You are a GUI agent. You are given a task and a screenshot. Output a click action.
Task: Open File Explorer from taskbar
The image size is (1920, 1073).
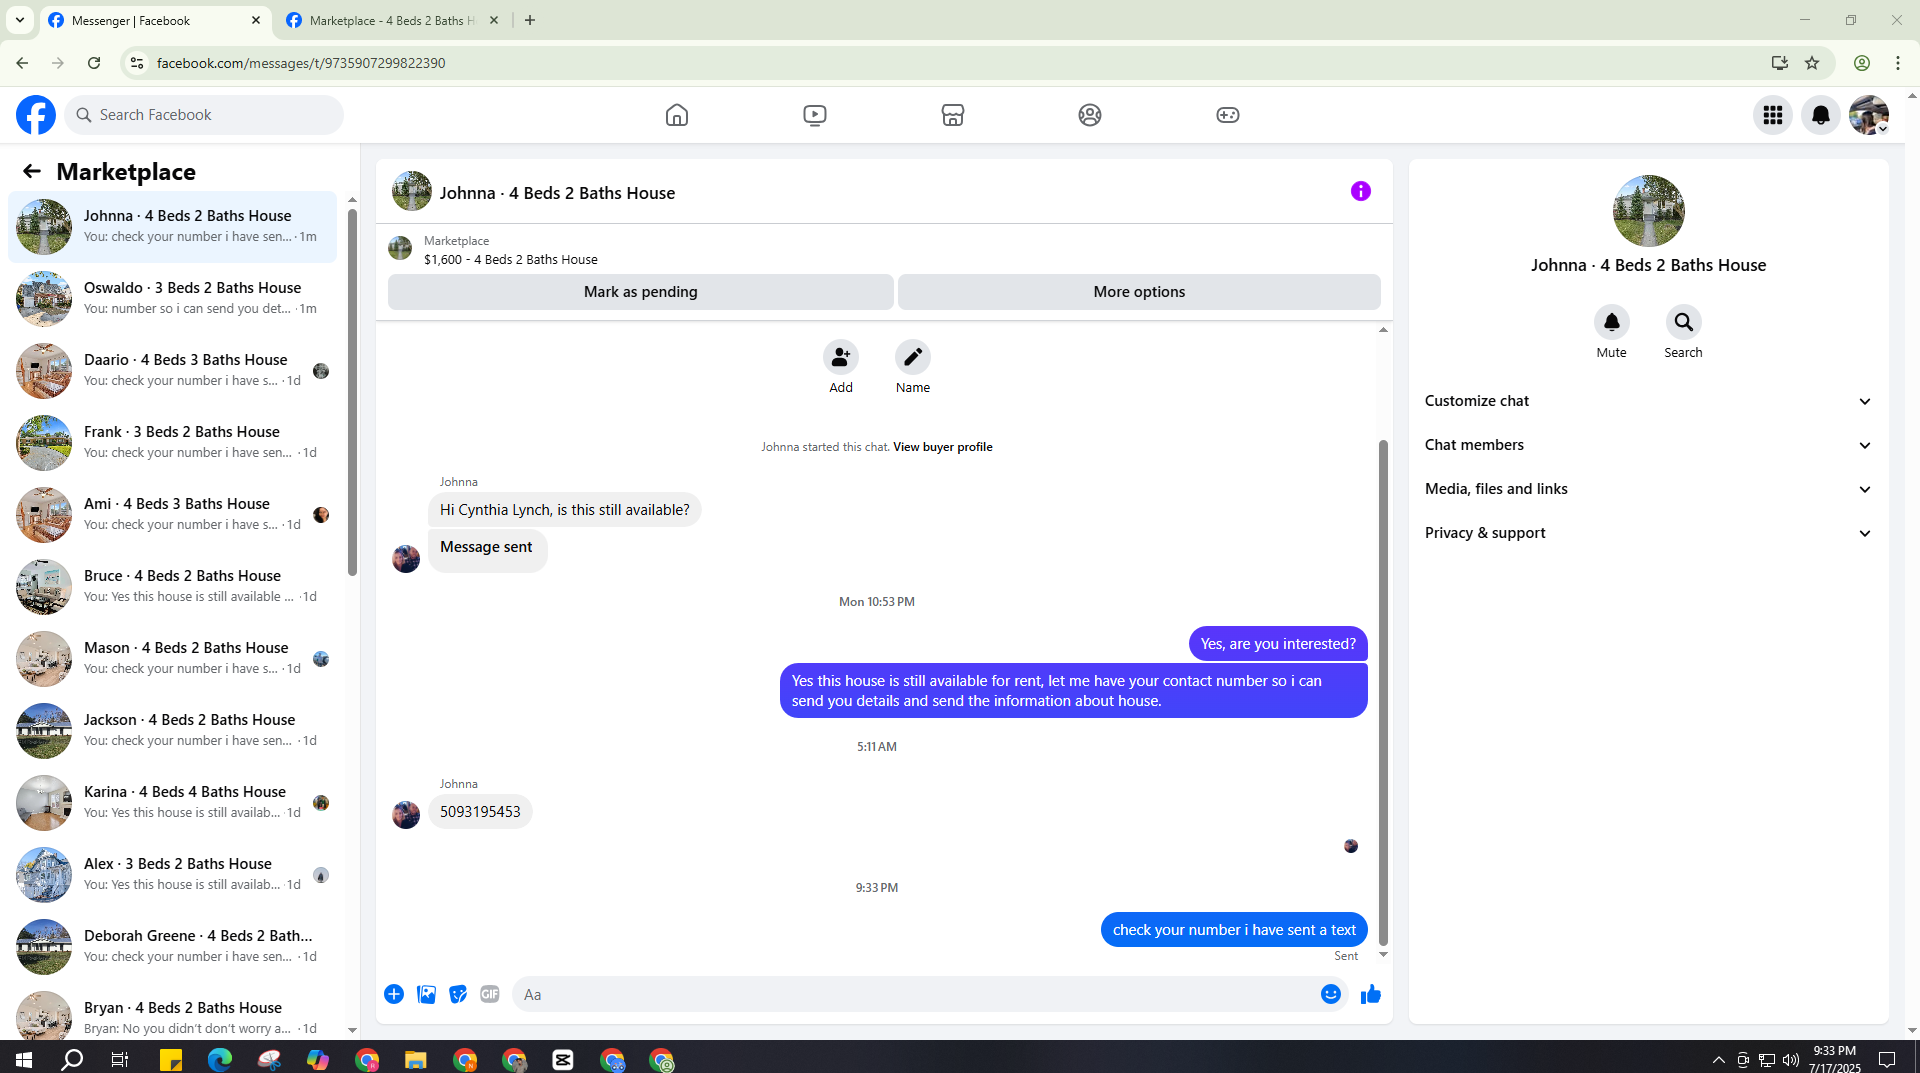coord(415,1059)
